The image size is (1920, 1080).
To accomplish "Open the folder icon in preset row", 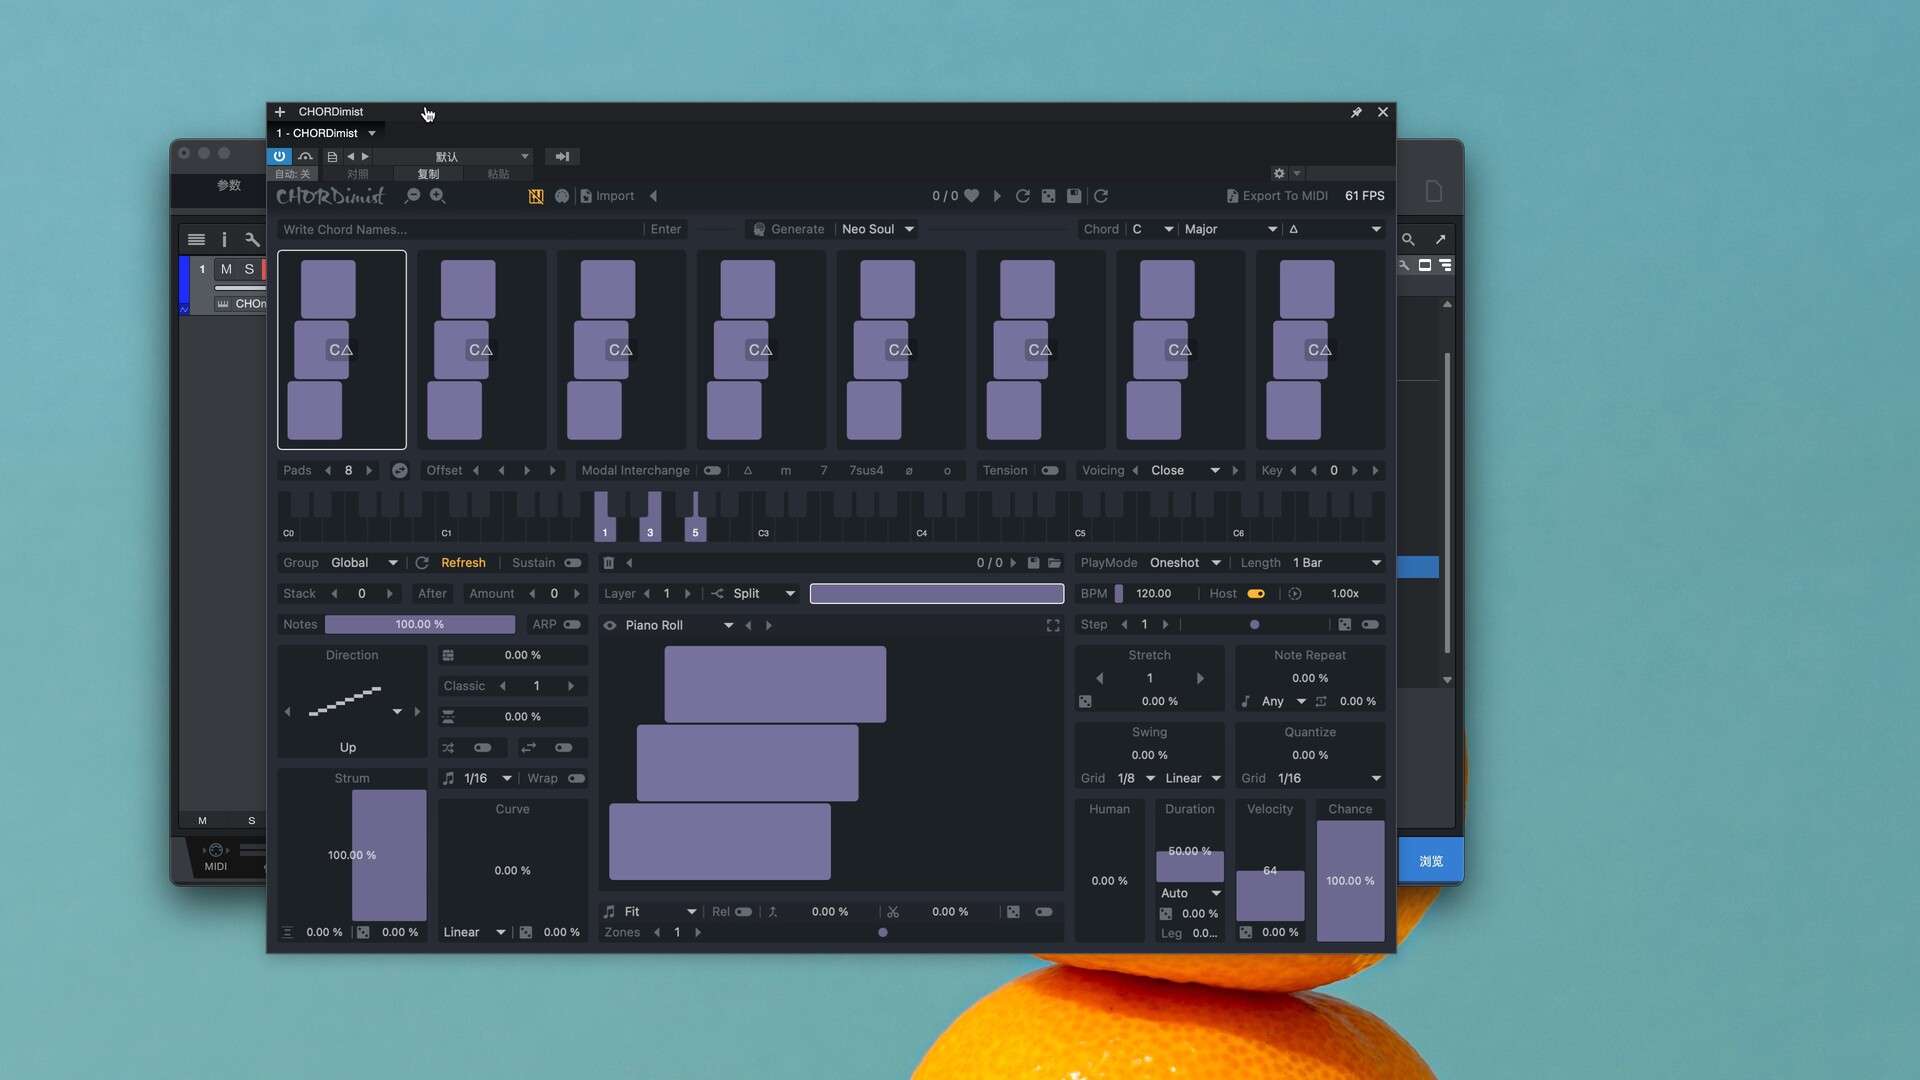I will click(x=1054, y=563).
